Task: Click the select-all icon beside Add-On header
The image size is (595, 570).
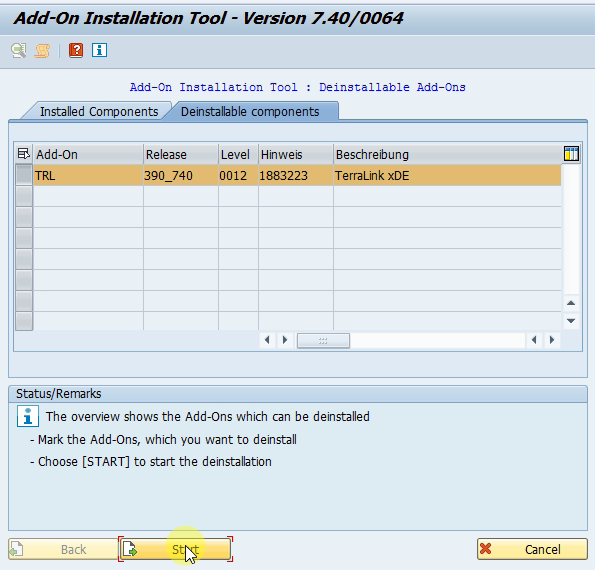Action: pyautogui.click(x=24, y=154)
